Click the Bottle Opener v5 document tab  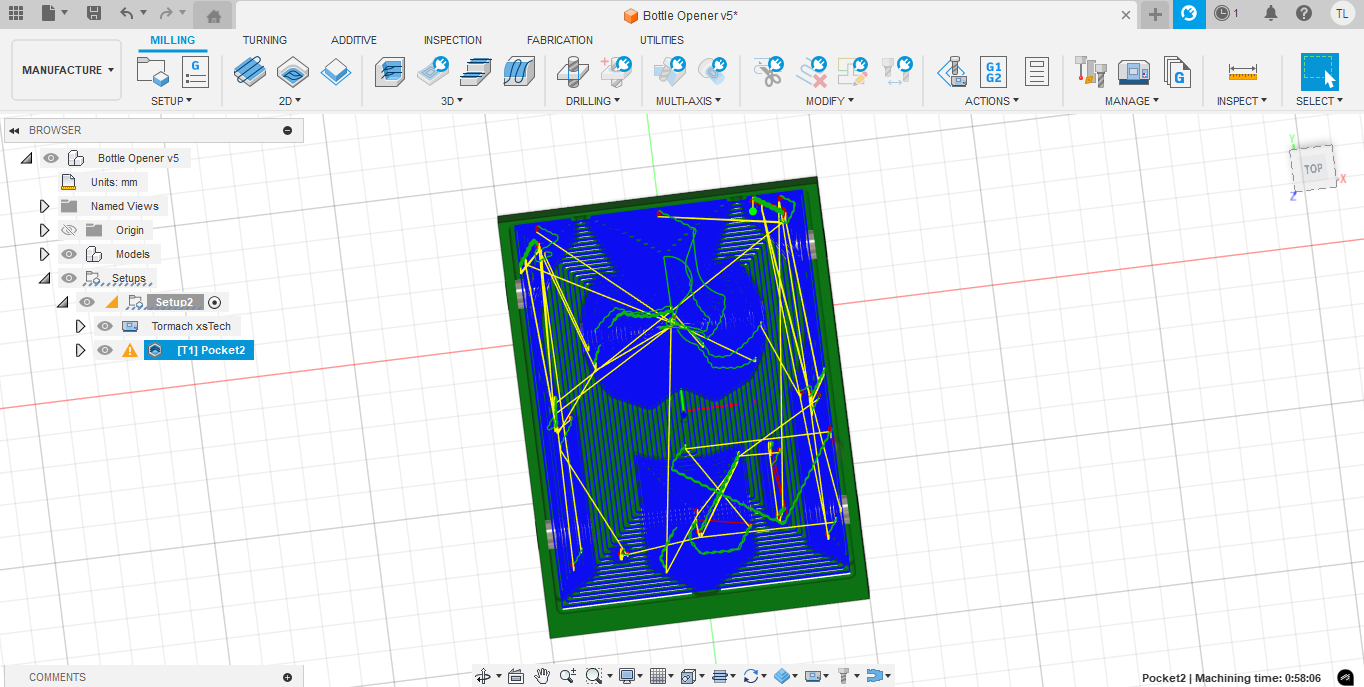coord(680,15)
